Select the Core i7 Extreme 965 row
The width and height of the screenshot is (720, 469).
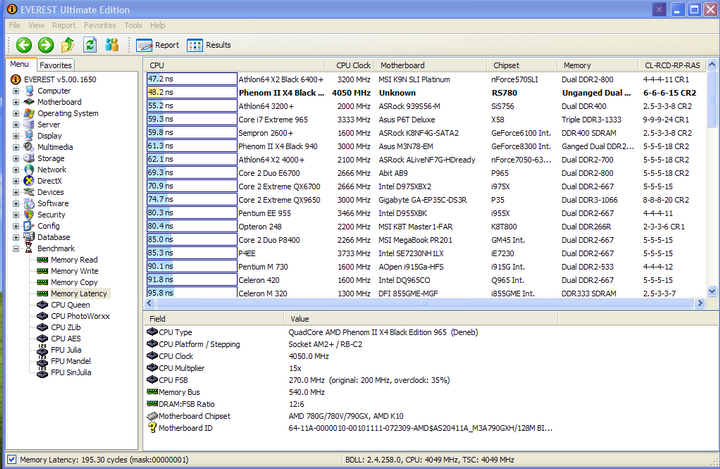point(426,119)
